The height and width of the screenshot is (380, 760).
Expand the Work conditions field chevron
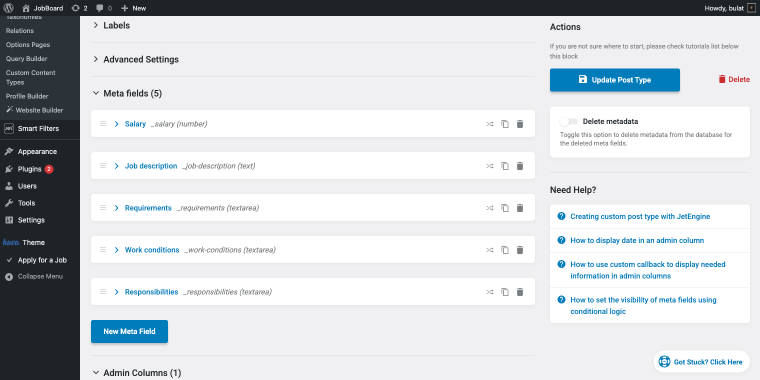pyautogui.click(x=116, y=250)
